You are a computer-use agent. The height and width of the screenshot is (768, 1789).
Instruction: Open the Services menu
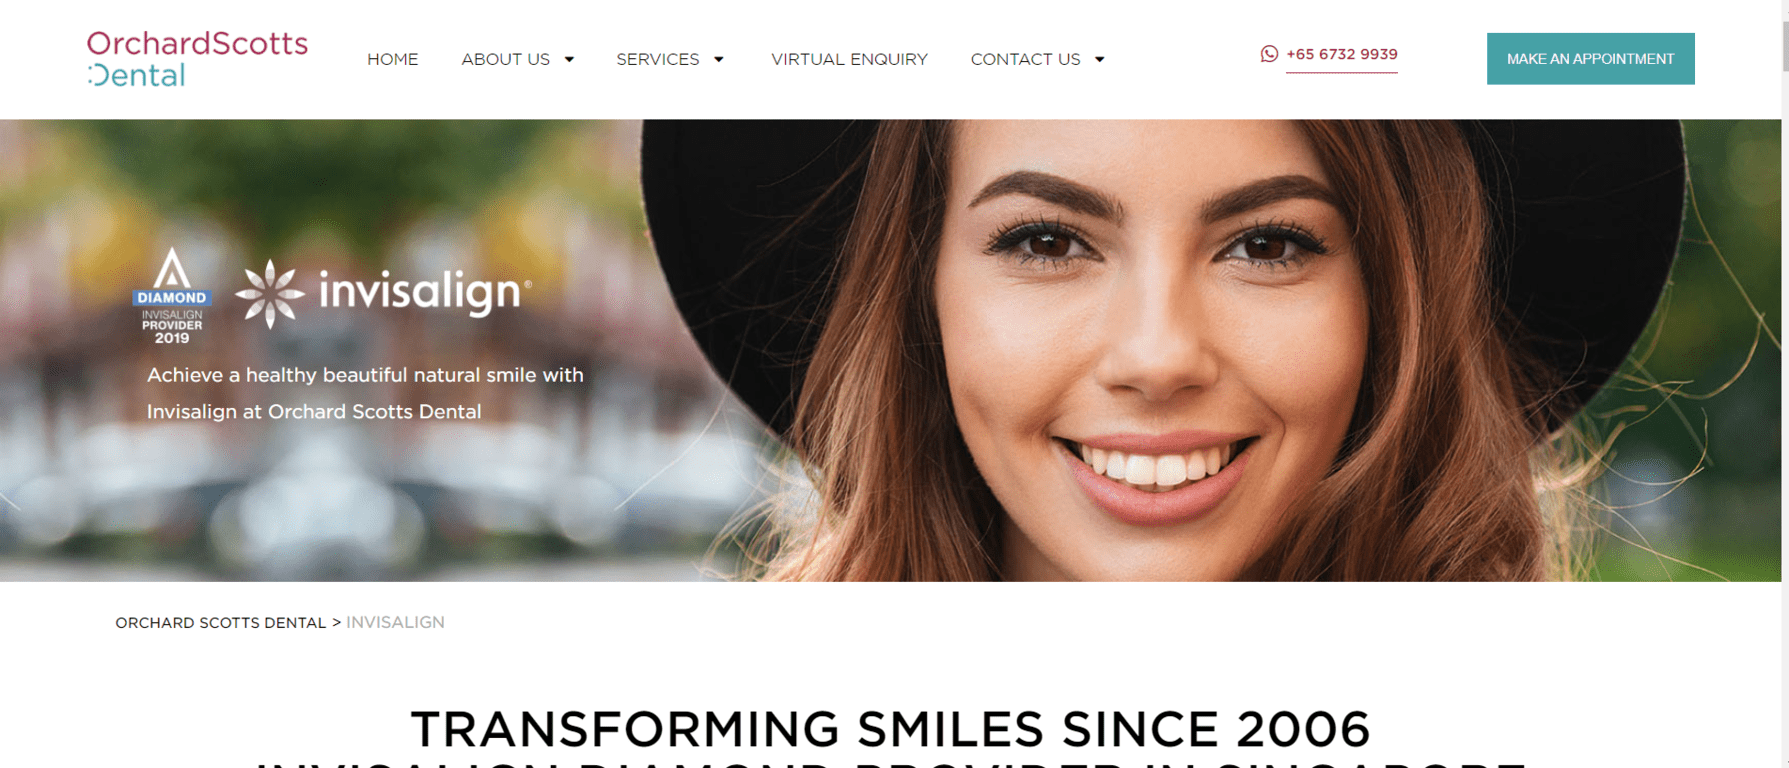click(x=657, y=59)
